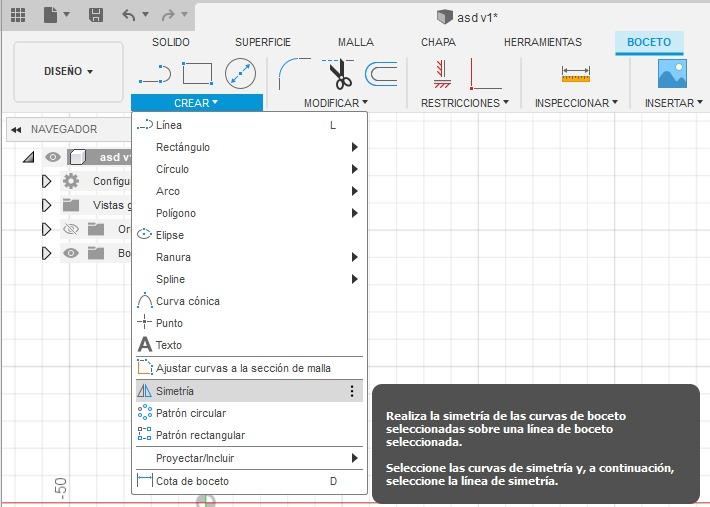Select the Fillet tool in toolbar

pyautogui.click(x=294, y=73)
